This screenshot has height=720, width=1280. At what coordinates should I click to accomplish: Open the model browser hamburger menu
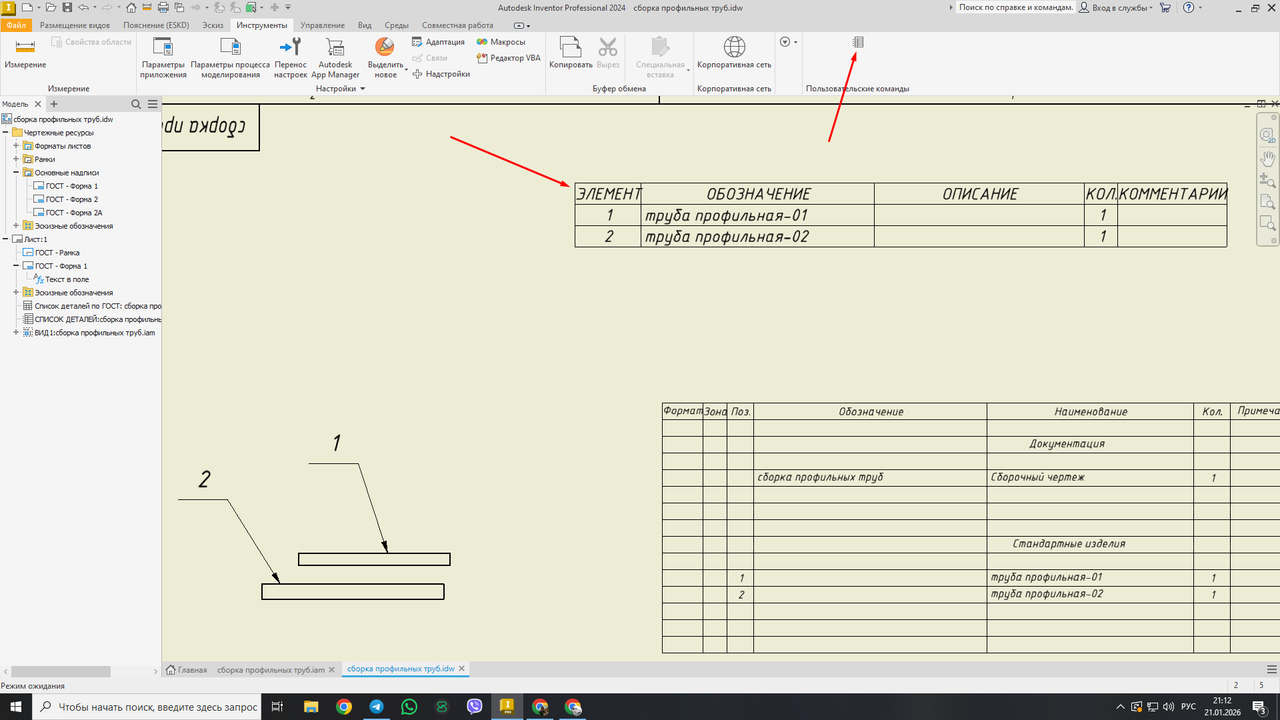pyautogui.click(x=153, y=104)
